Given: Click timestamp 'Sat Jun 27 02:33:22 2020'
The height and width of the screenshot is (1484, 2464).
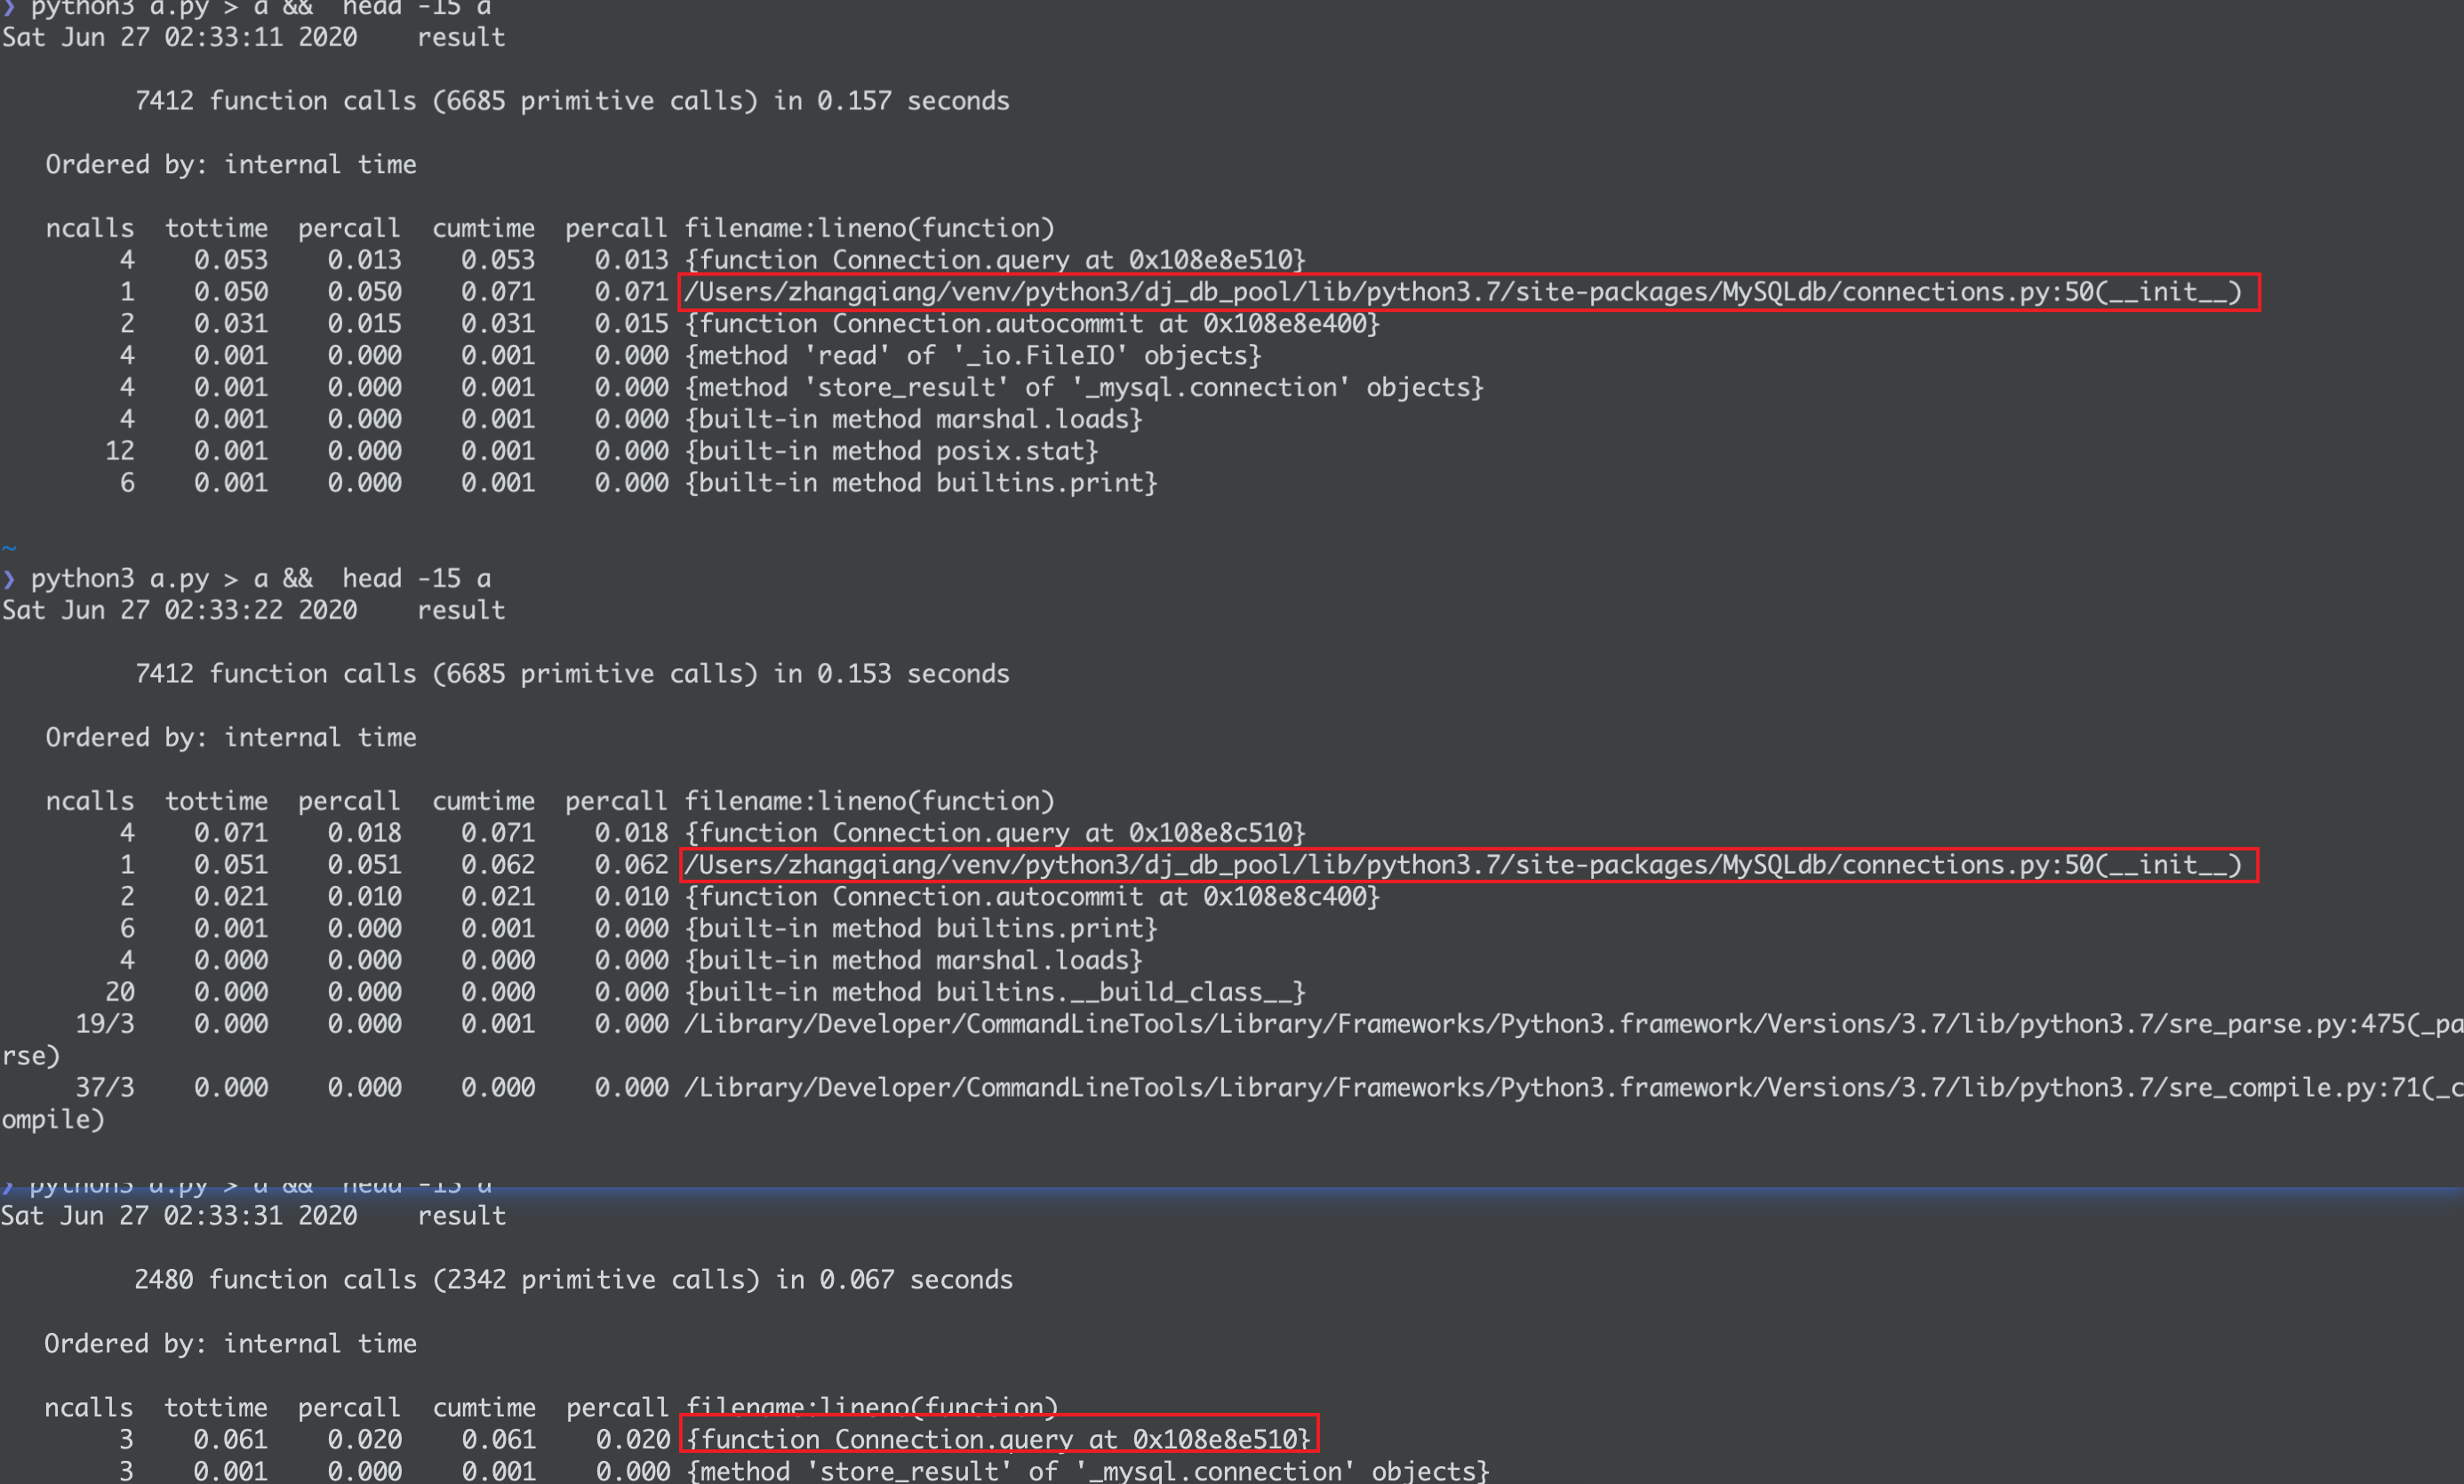Looking at the screenshot, I should [180, 610].
